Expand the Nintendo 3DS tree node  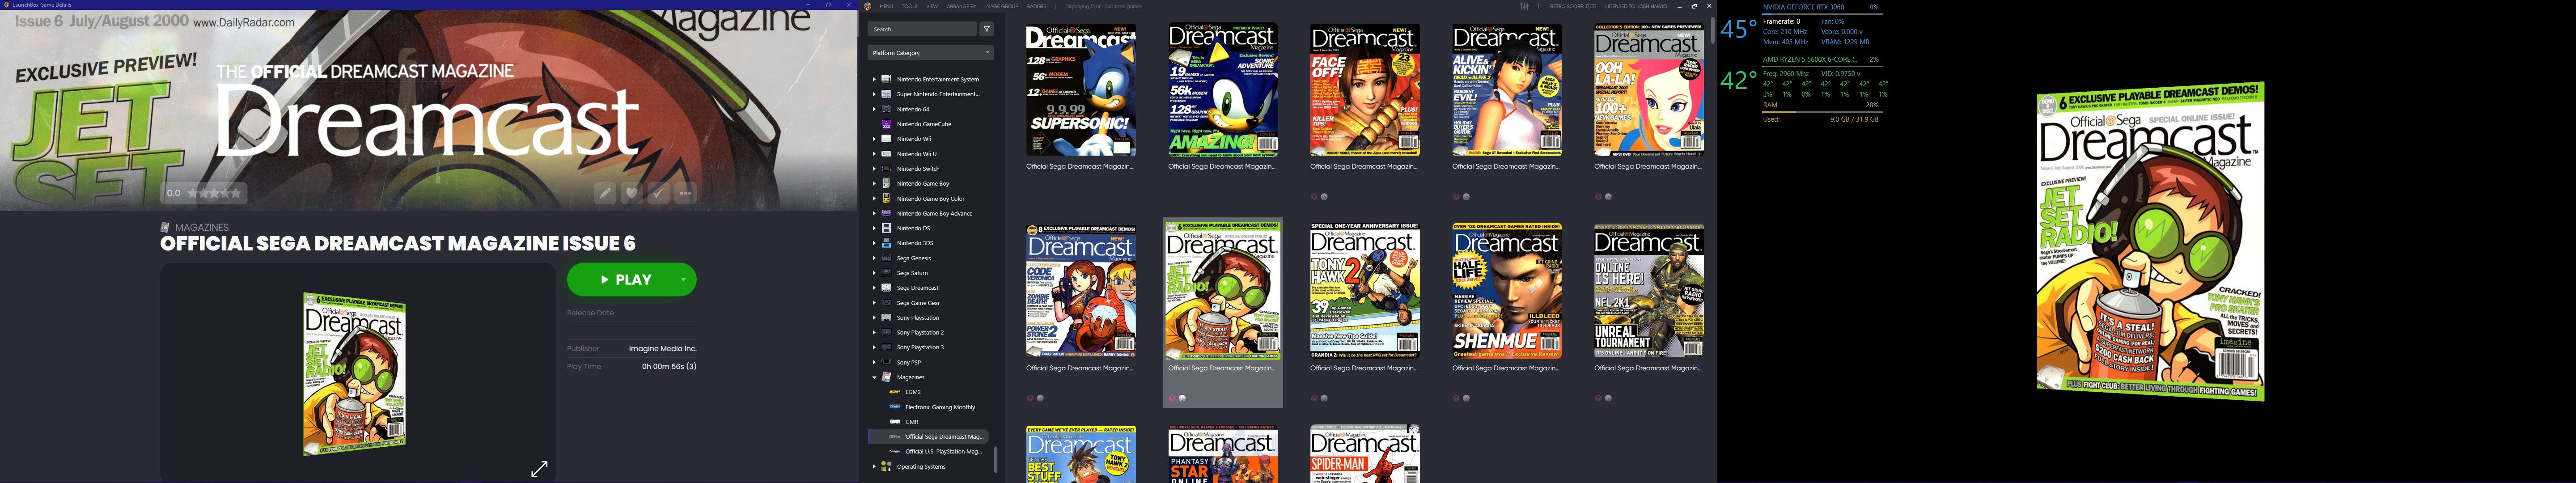874,243
